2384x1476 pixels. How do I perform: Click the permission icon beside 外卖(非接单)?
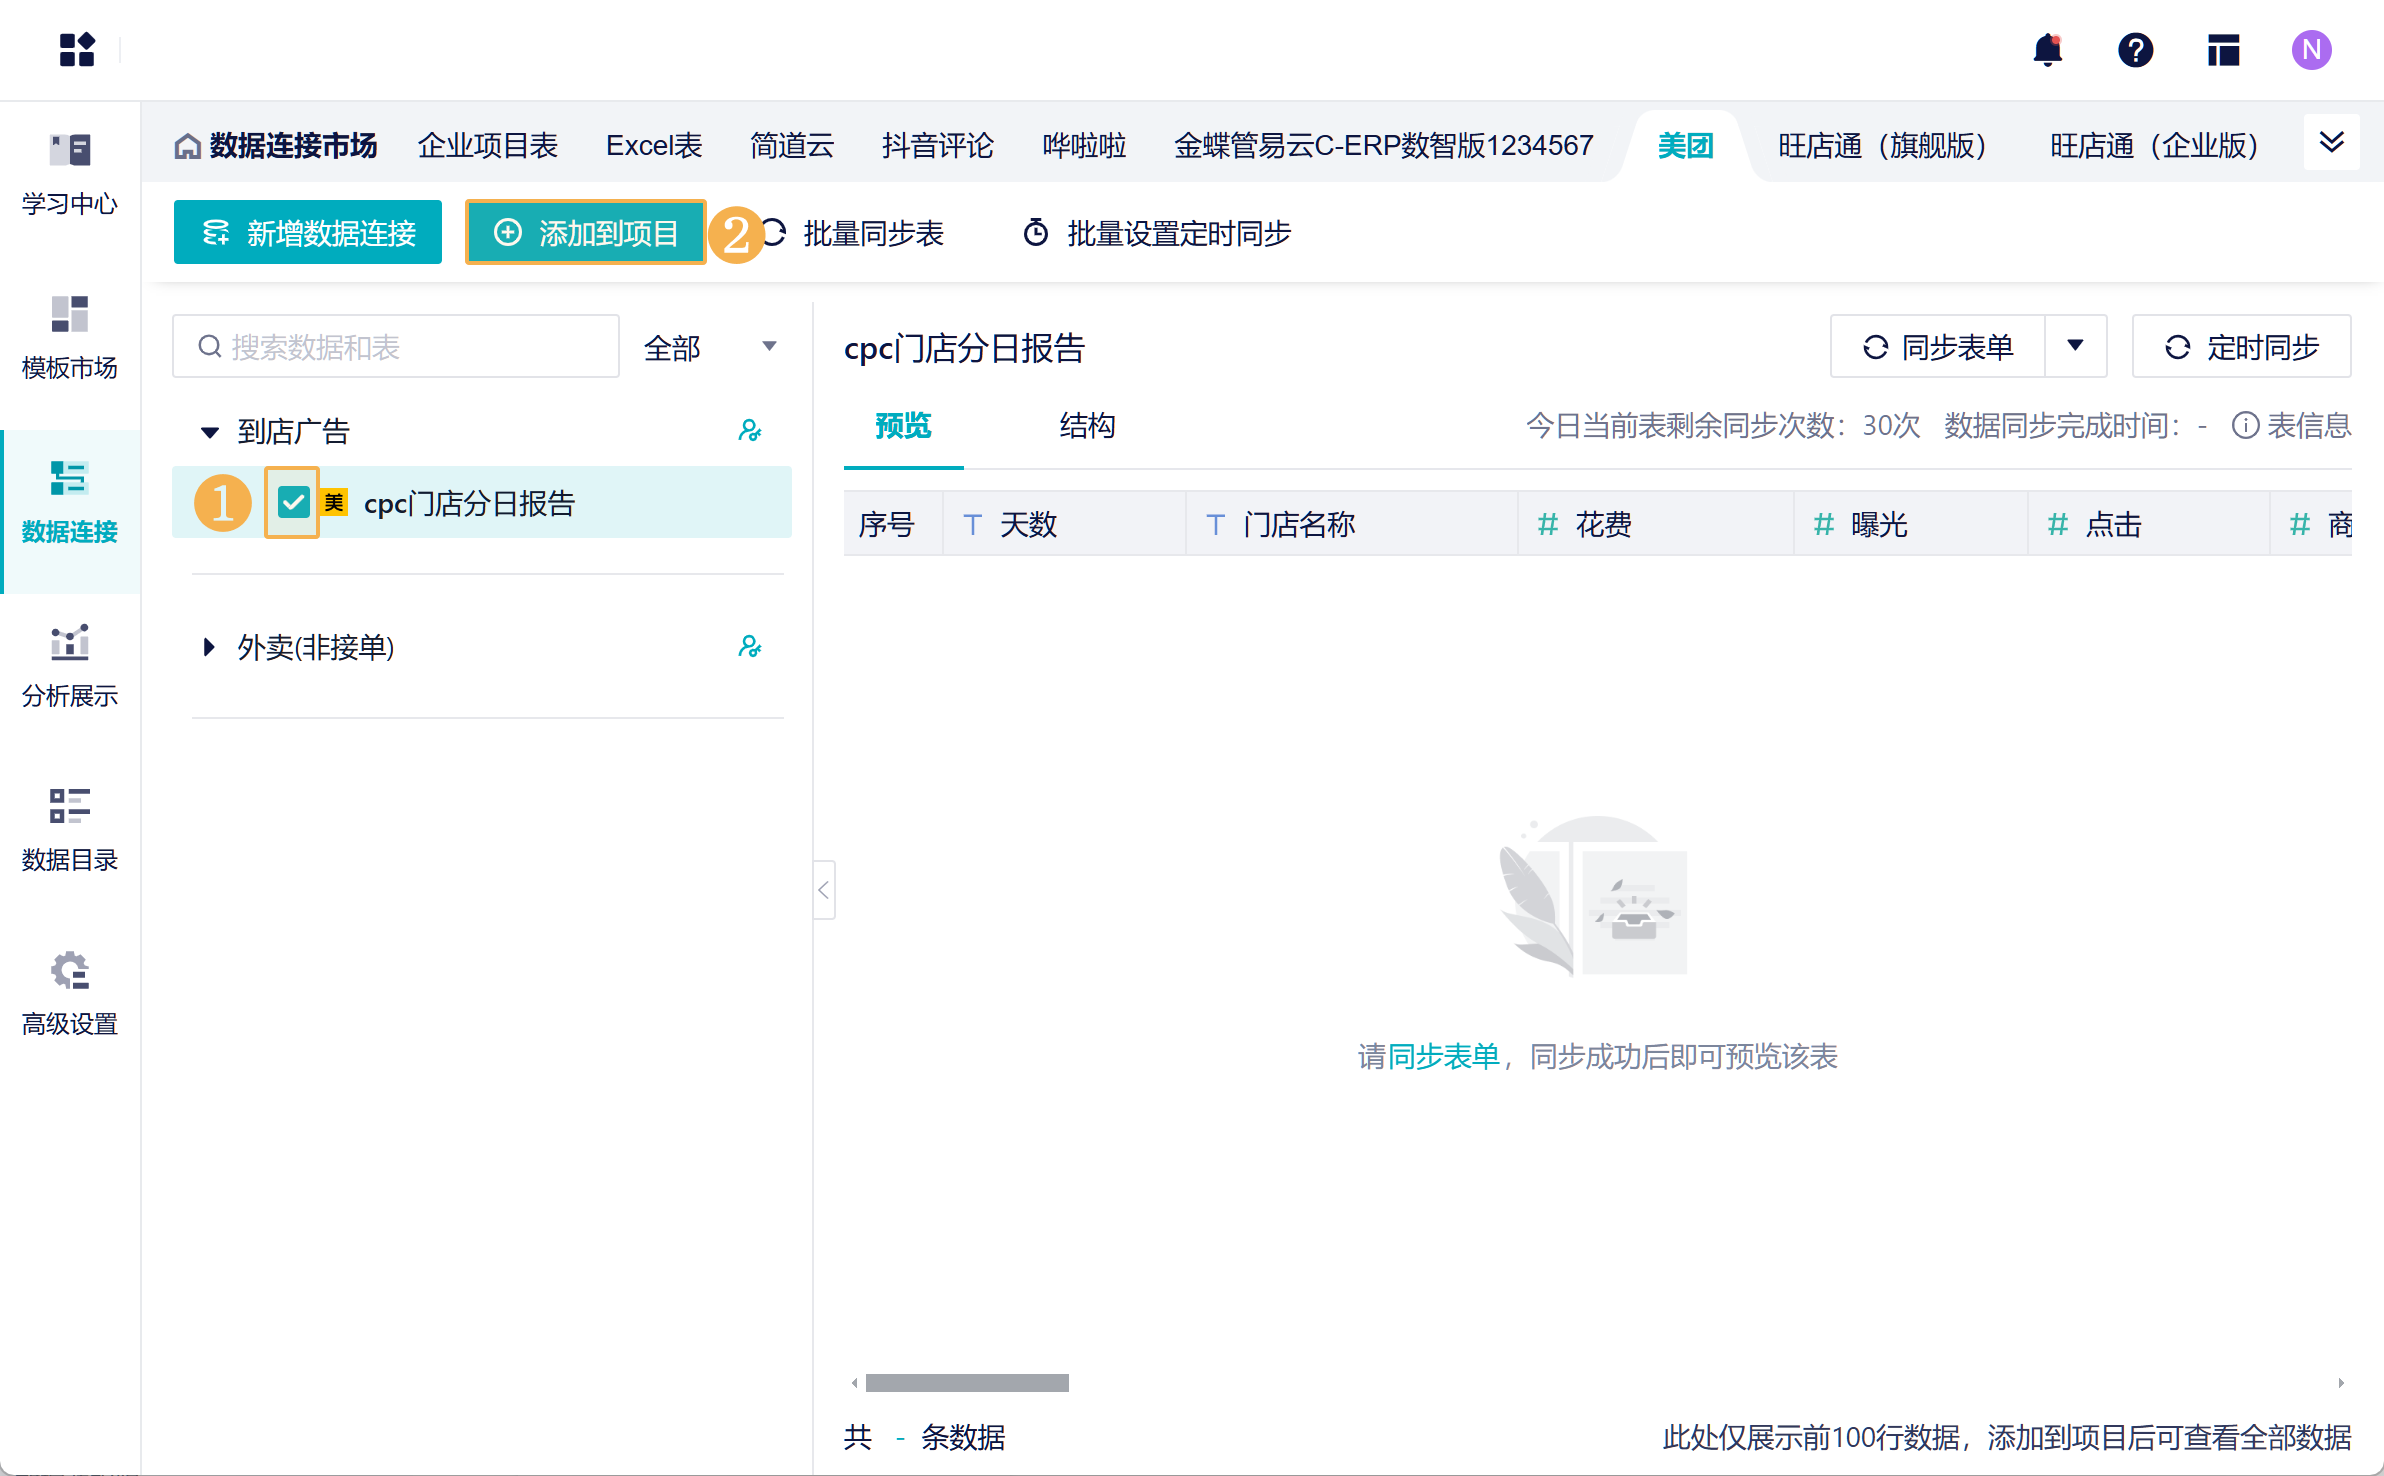749,647
